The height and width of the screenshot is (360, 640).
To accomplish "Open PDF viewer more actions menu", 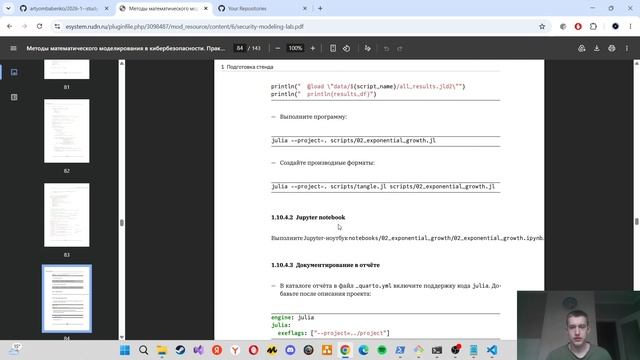I will [627, 48].
